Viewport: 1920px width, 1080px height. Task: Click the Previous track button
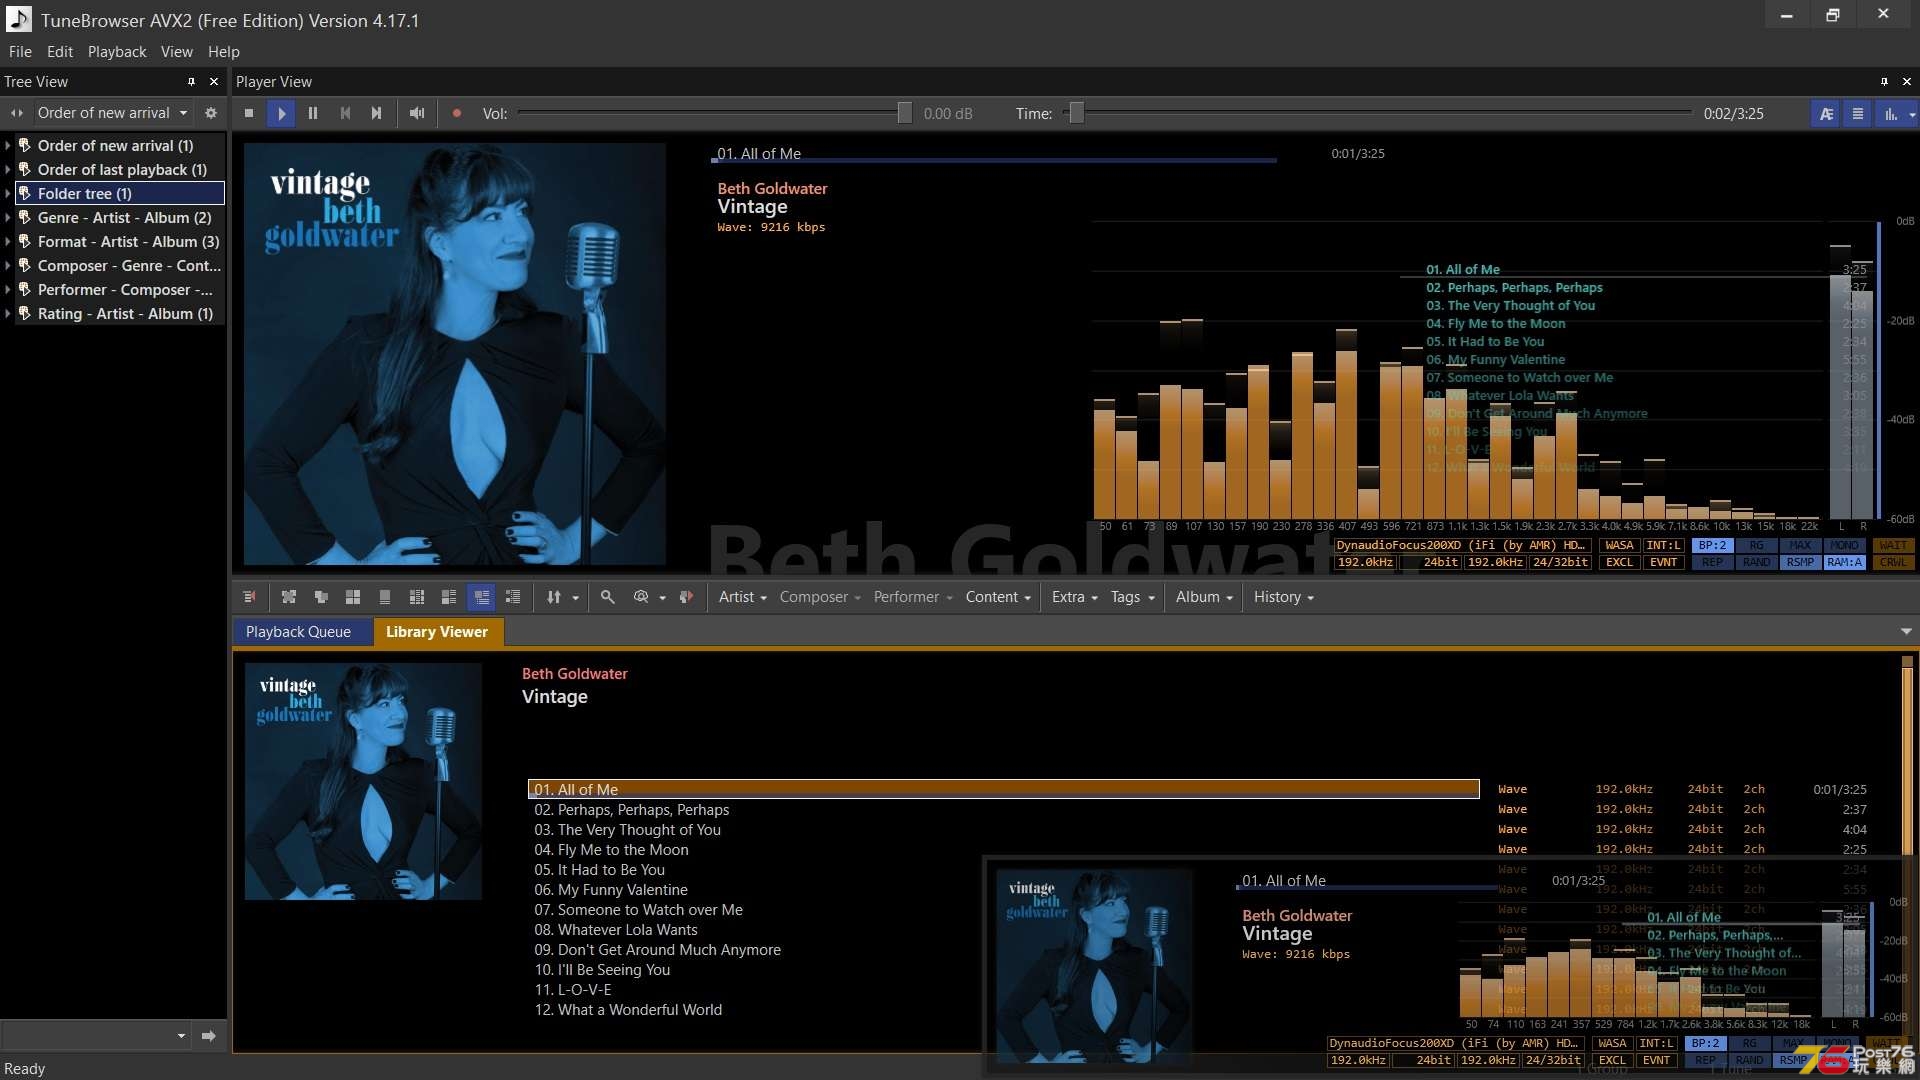[345, 113]
